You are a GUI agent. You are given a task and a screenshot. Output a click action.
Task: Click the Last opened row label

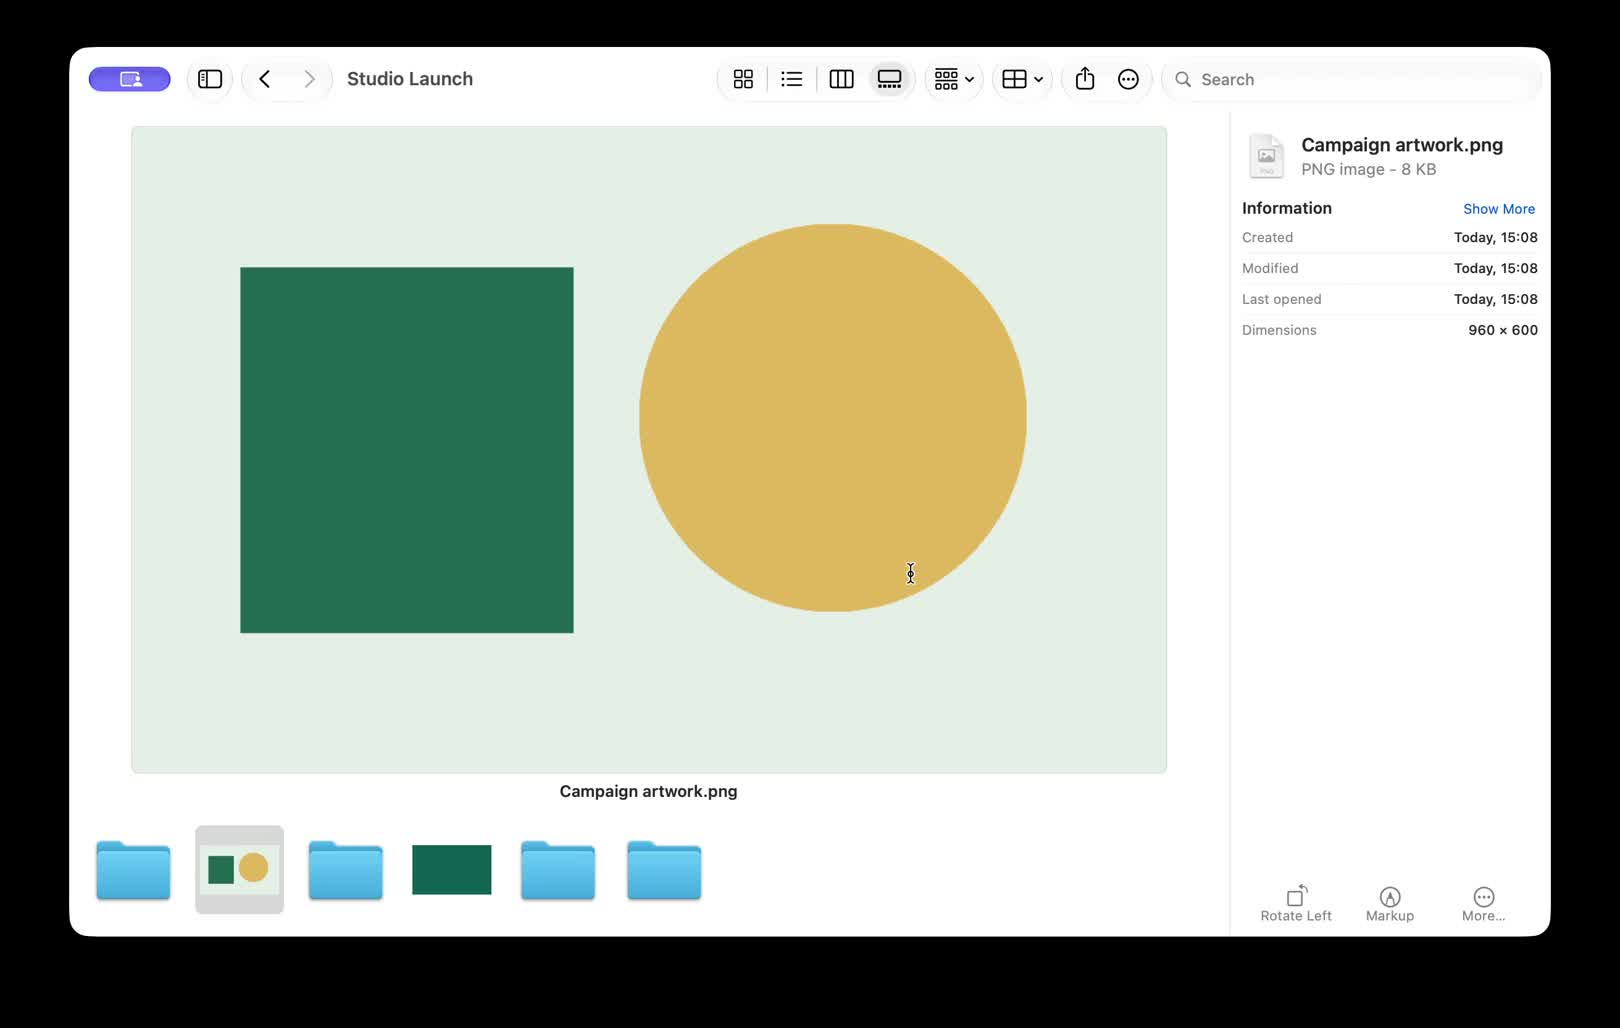[1281, 299]
